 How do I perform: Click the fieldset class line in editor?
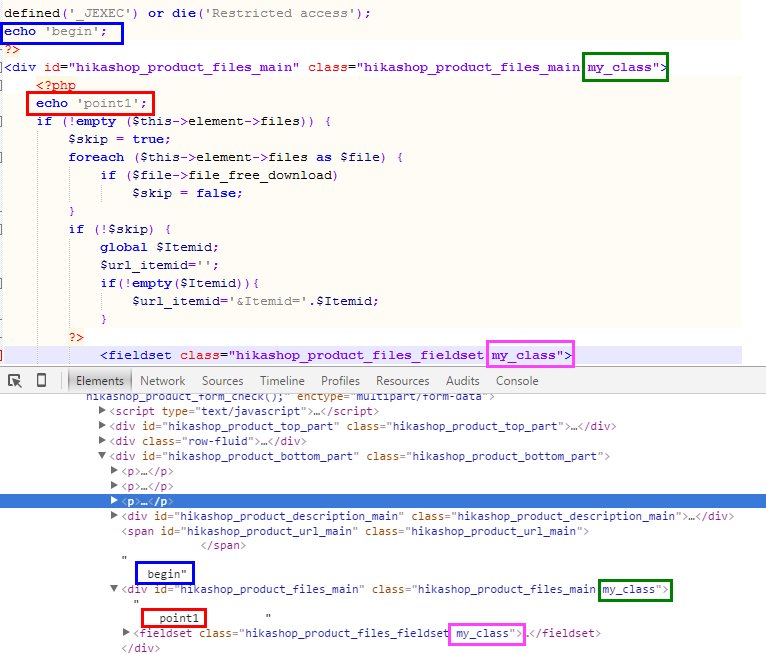(336, 355)
